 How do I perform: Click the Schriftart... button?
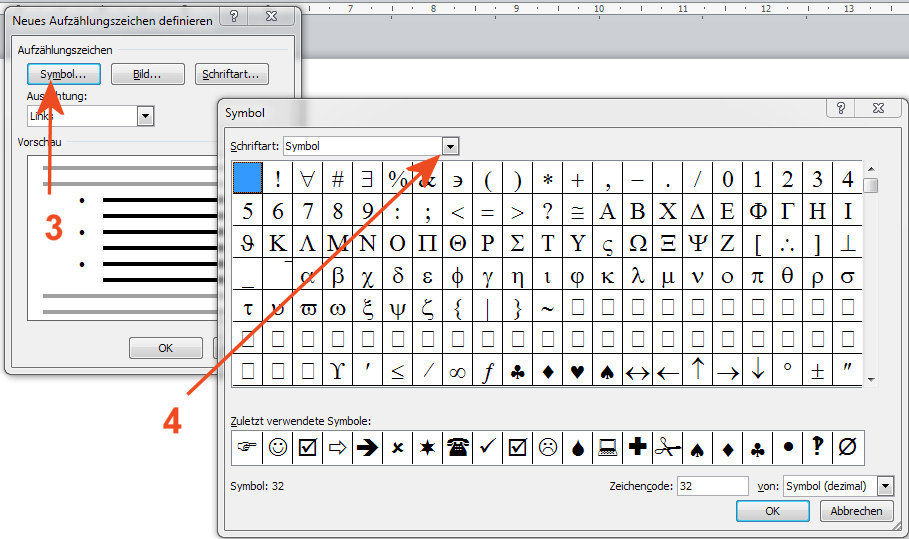coord(231,74)
